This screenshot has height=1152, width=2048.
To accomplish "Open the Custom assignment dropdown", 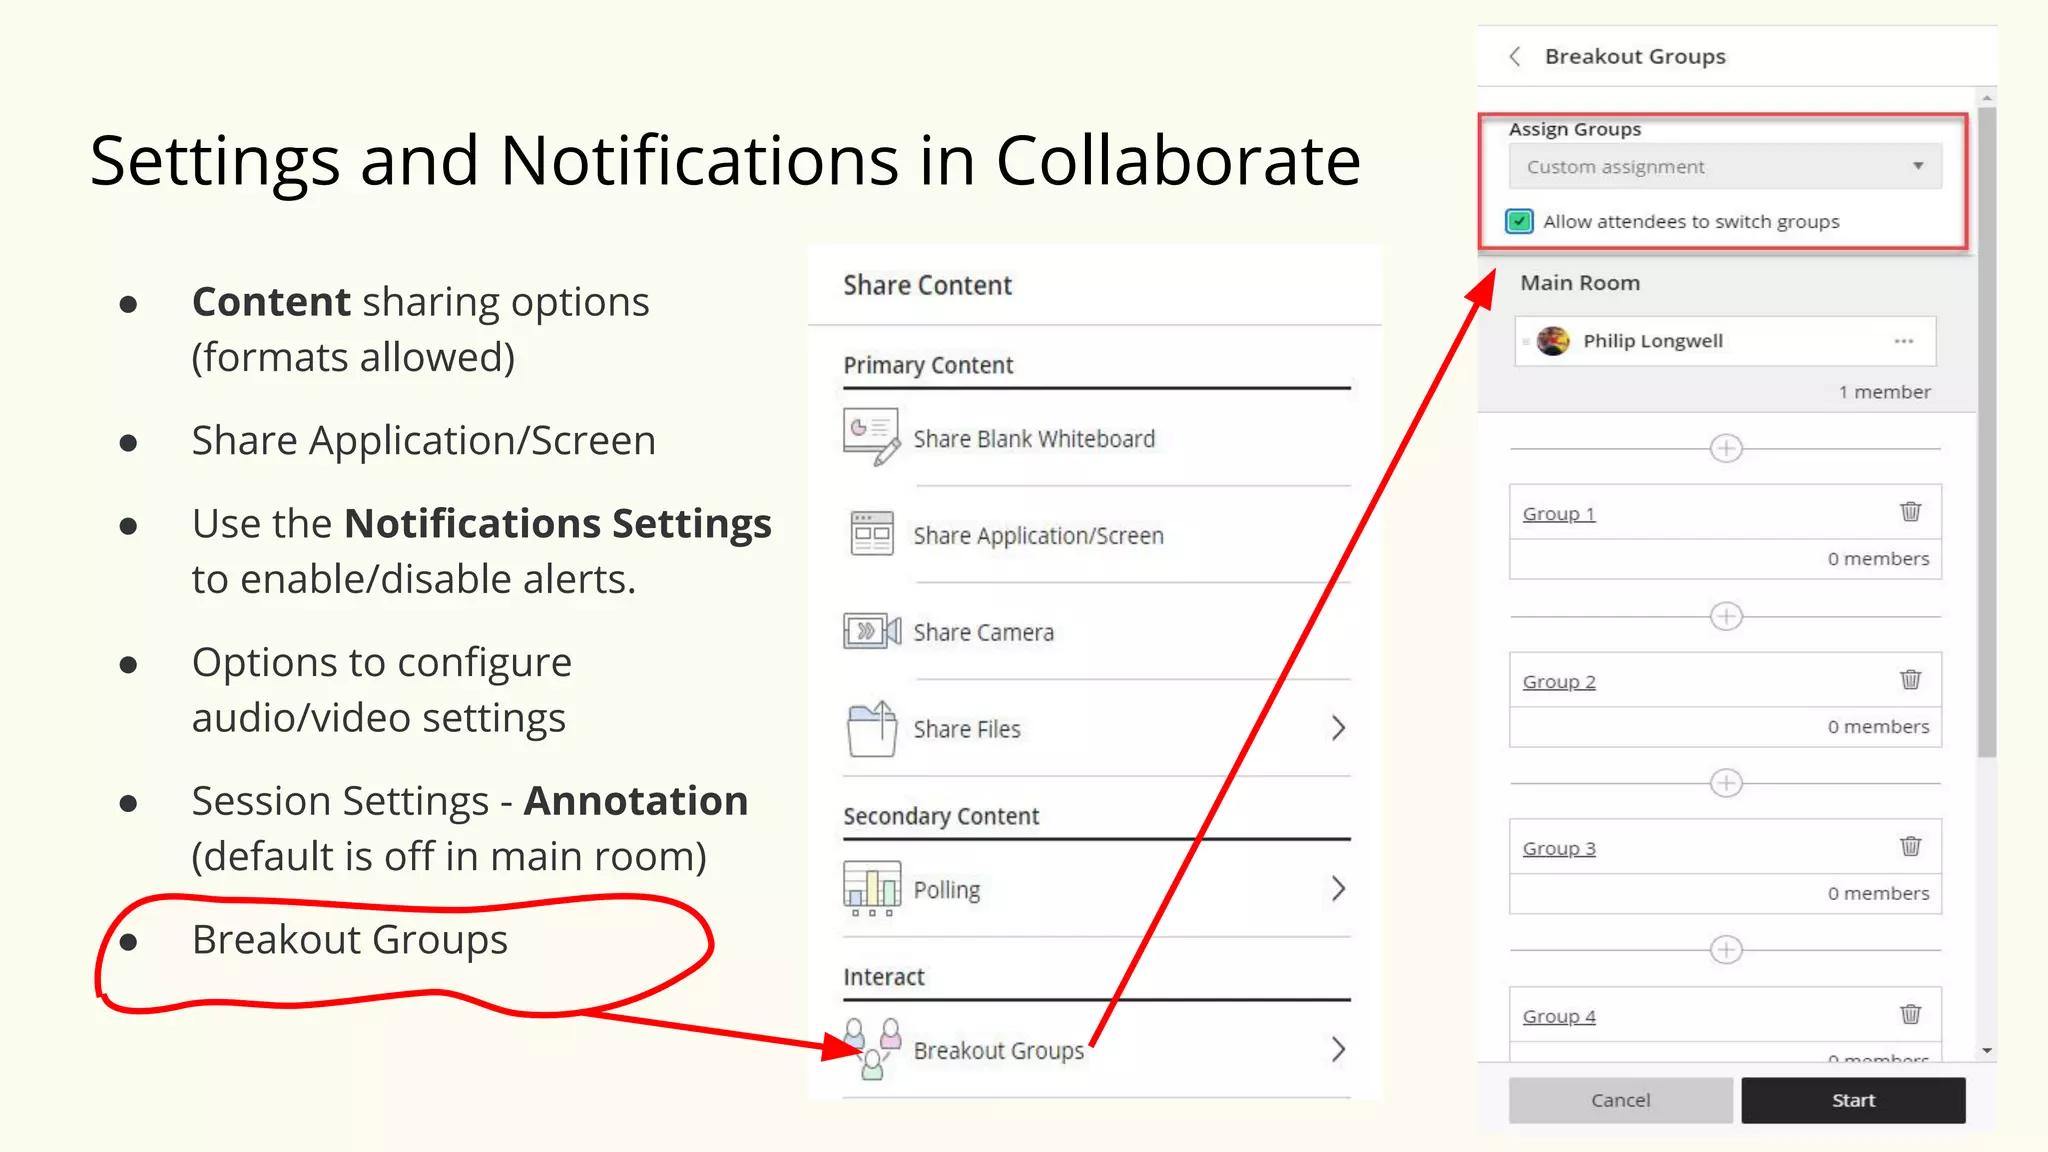I will (1725, 167).
